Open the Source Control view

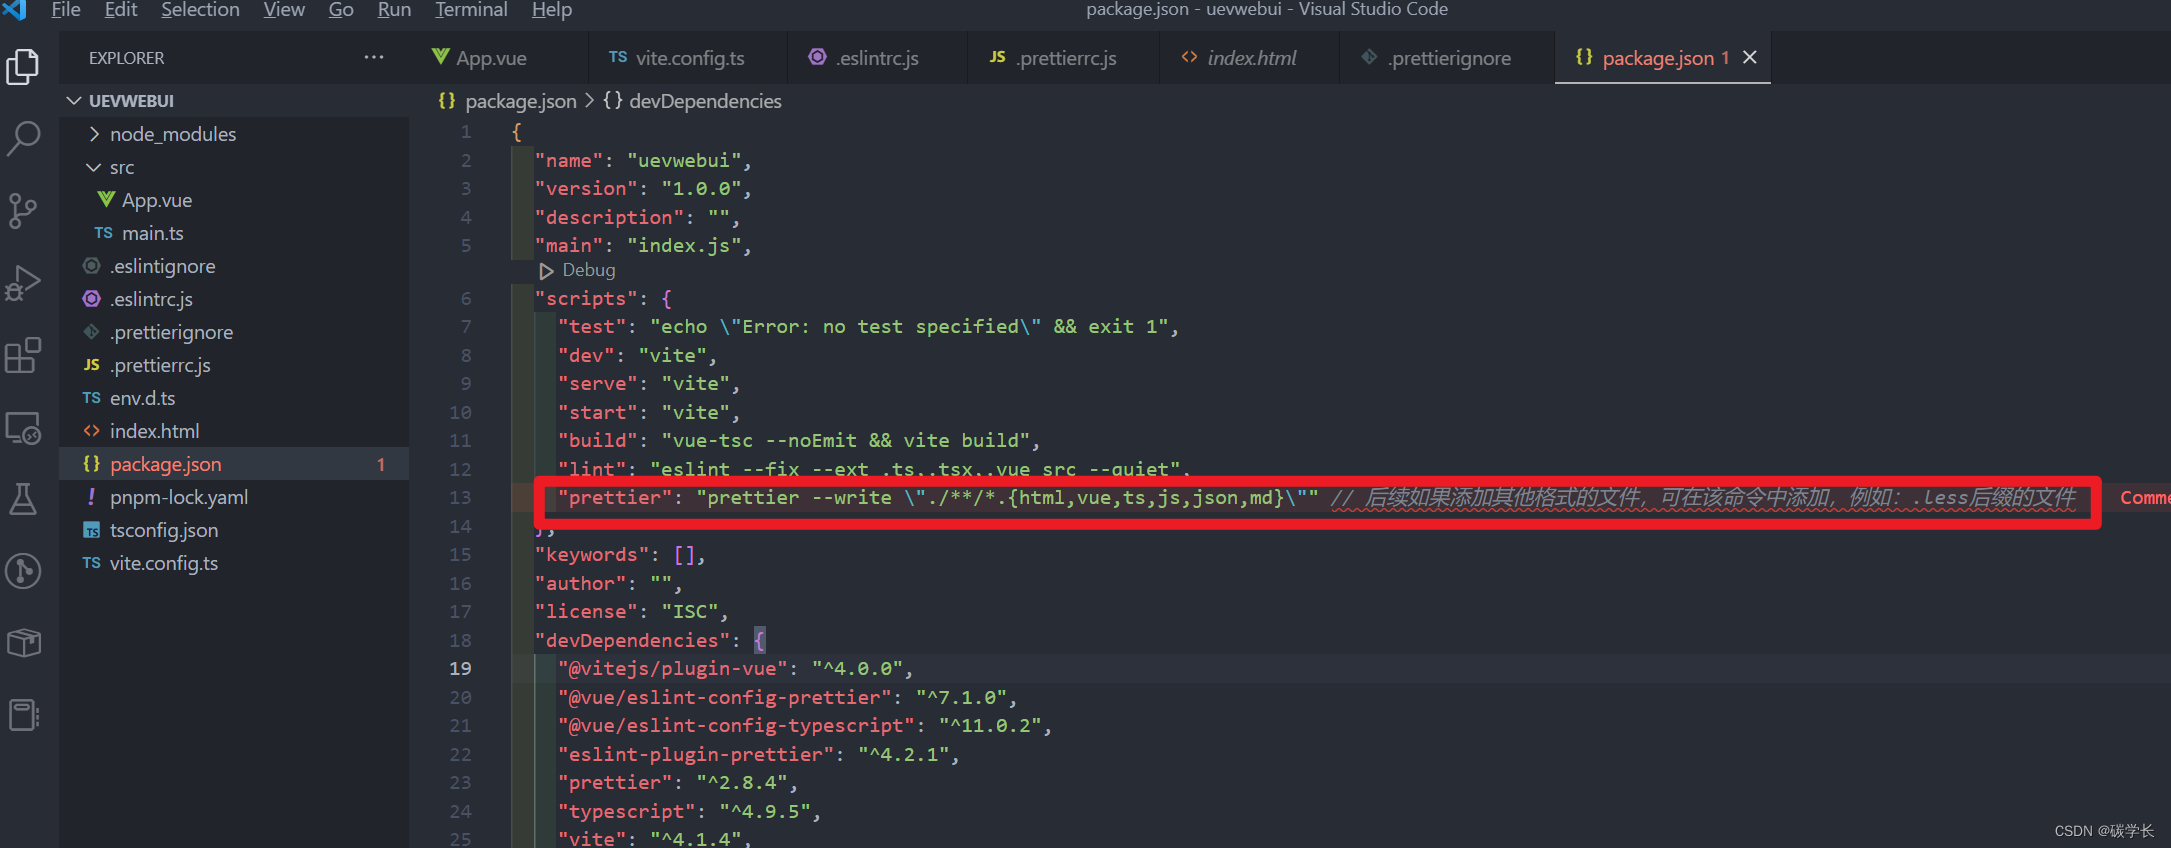click(x=23, y=210)
